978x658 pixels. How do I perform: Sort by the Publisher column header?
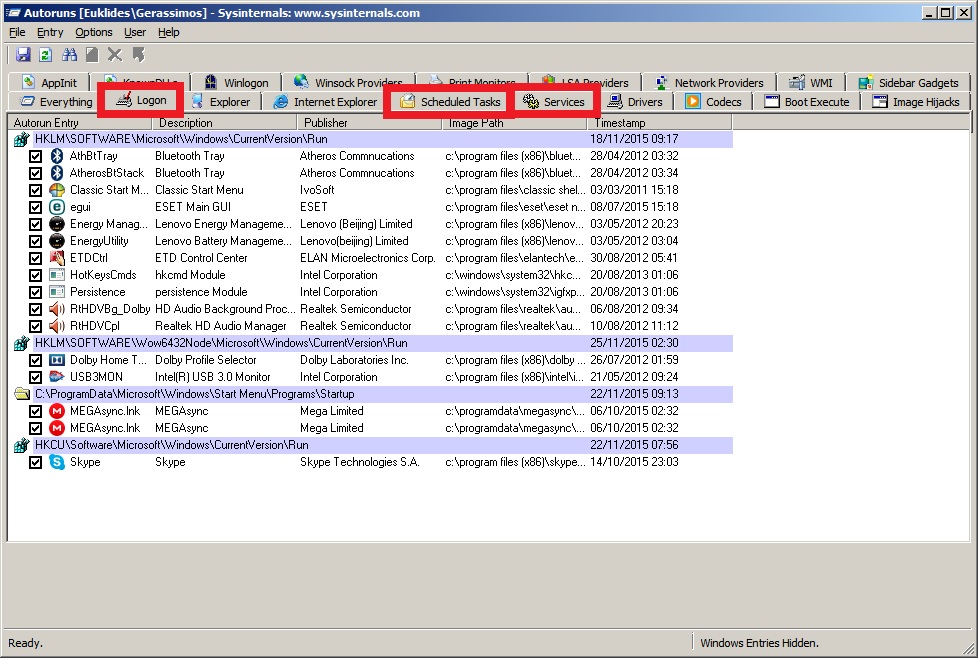(370, 123)
